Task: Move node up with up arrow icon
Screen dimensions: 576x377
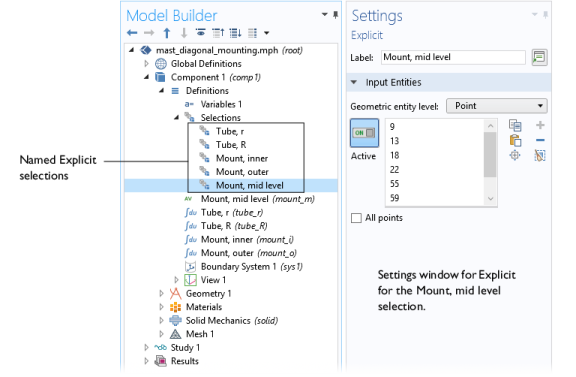Action: click(167, 33)
